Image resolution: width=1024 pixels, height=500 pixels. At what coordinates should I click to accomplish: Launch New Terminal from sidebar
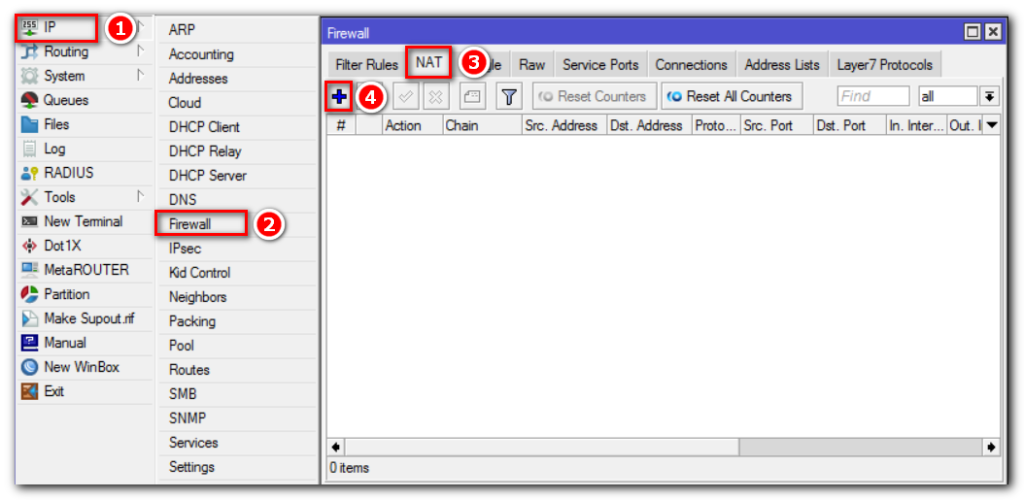click(83, 221)
